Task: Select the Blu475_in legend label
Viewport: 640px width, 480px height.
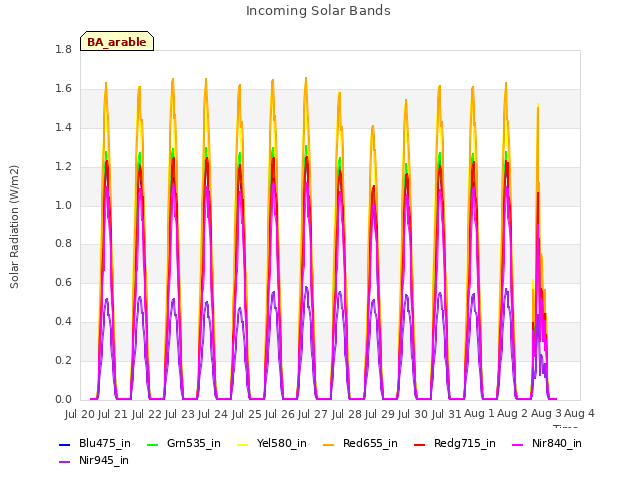Action: pyautogui.click(x=105, y=443)
